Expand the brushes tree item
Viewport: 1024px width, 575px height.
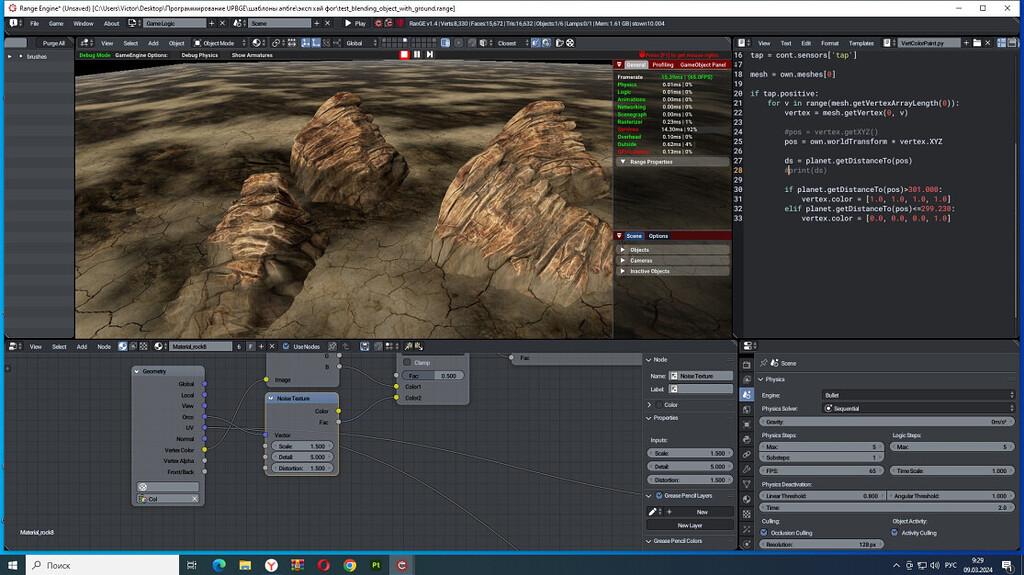pyautogui.click(x=10, y=57)
